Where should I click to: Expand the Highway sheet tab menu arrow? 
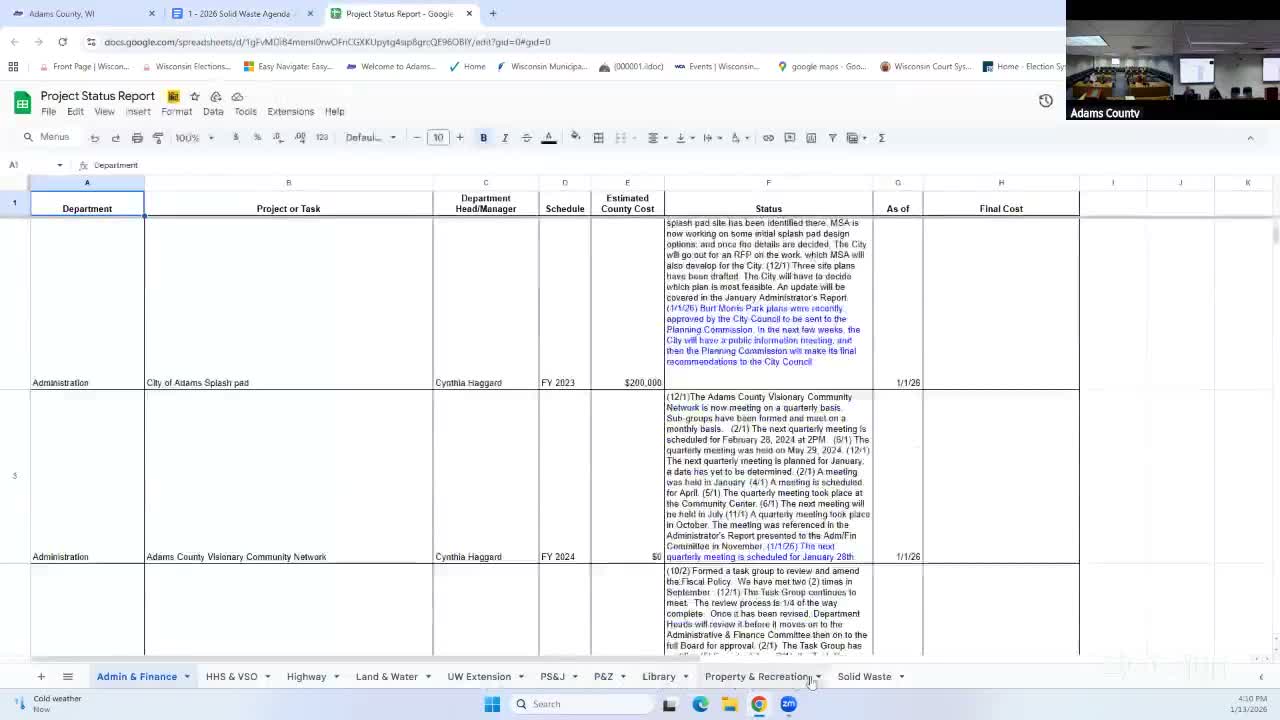[x=336, y=677]
